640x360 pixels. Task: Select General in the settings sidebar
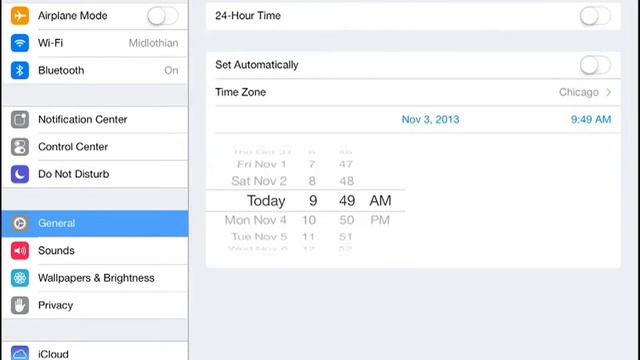coord(95,223)
